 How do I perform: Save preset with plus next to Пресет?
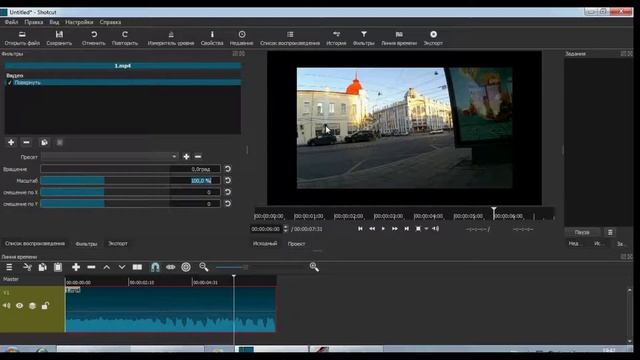[186, 156]
